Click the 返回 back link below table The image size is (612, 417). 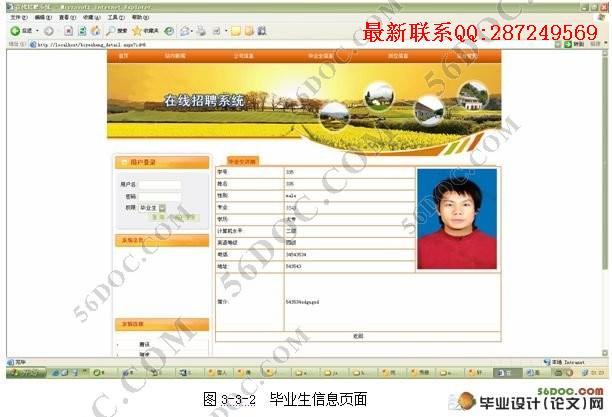point(358,336)
